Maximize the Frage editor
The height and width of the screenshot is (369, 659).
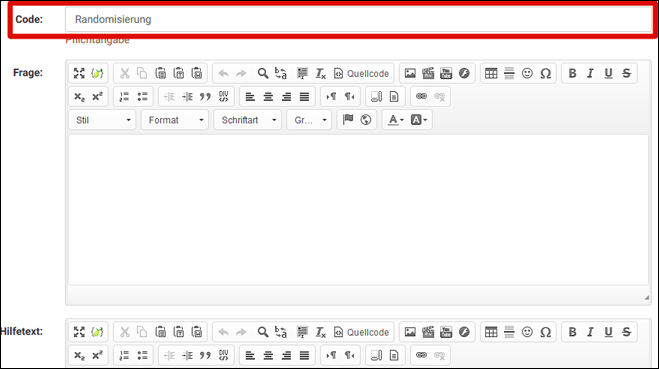pos(79,73)
